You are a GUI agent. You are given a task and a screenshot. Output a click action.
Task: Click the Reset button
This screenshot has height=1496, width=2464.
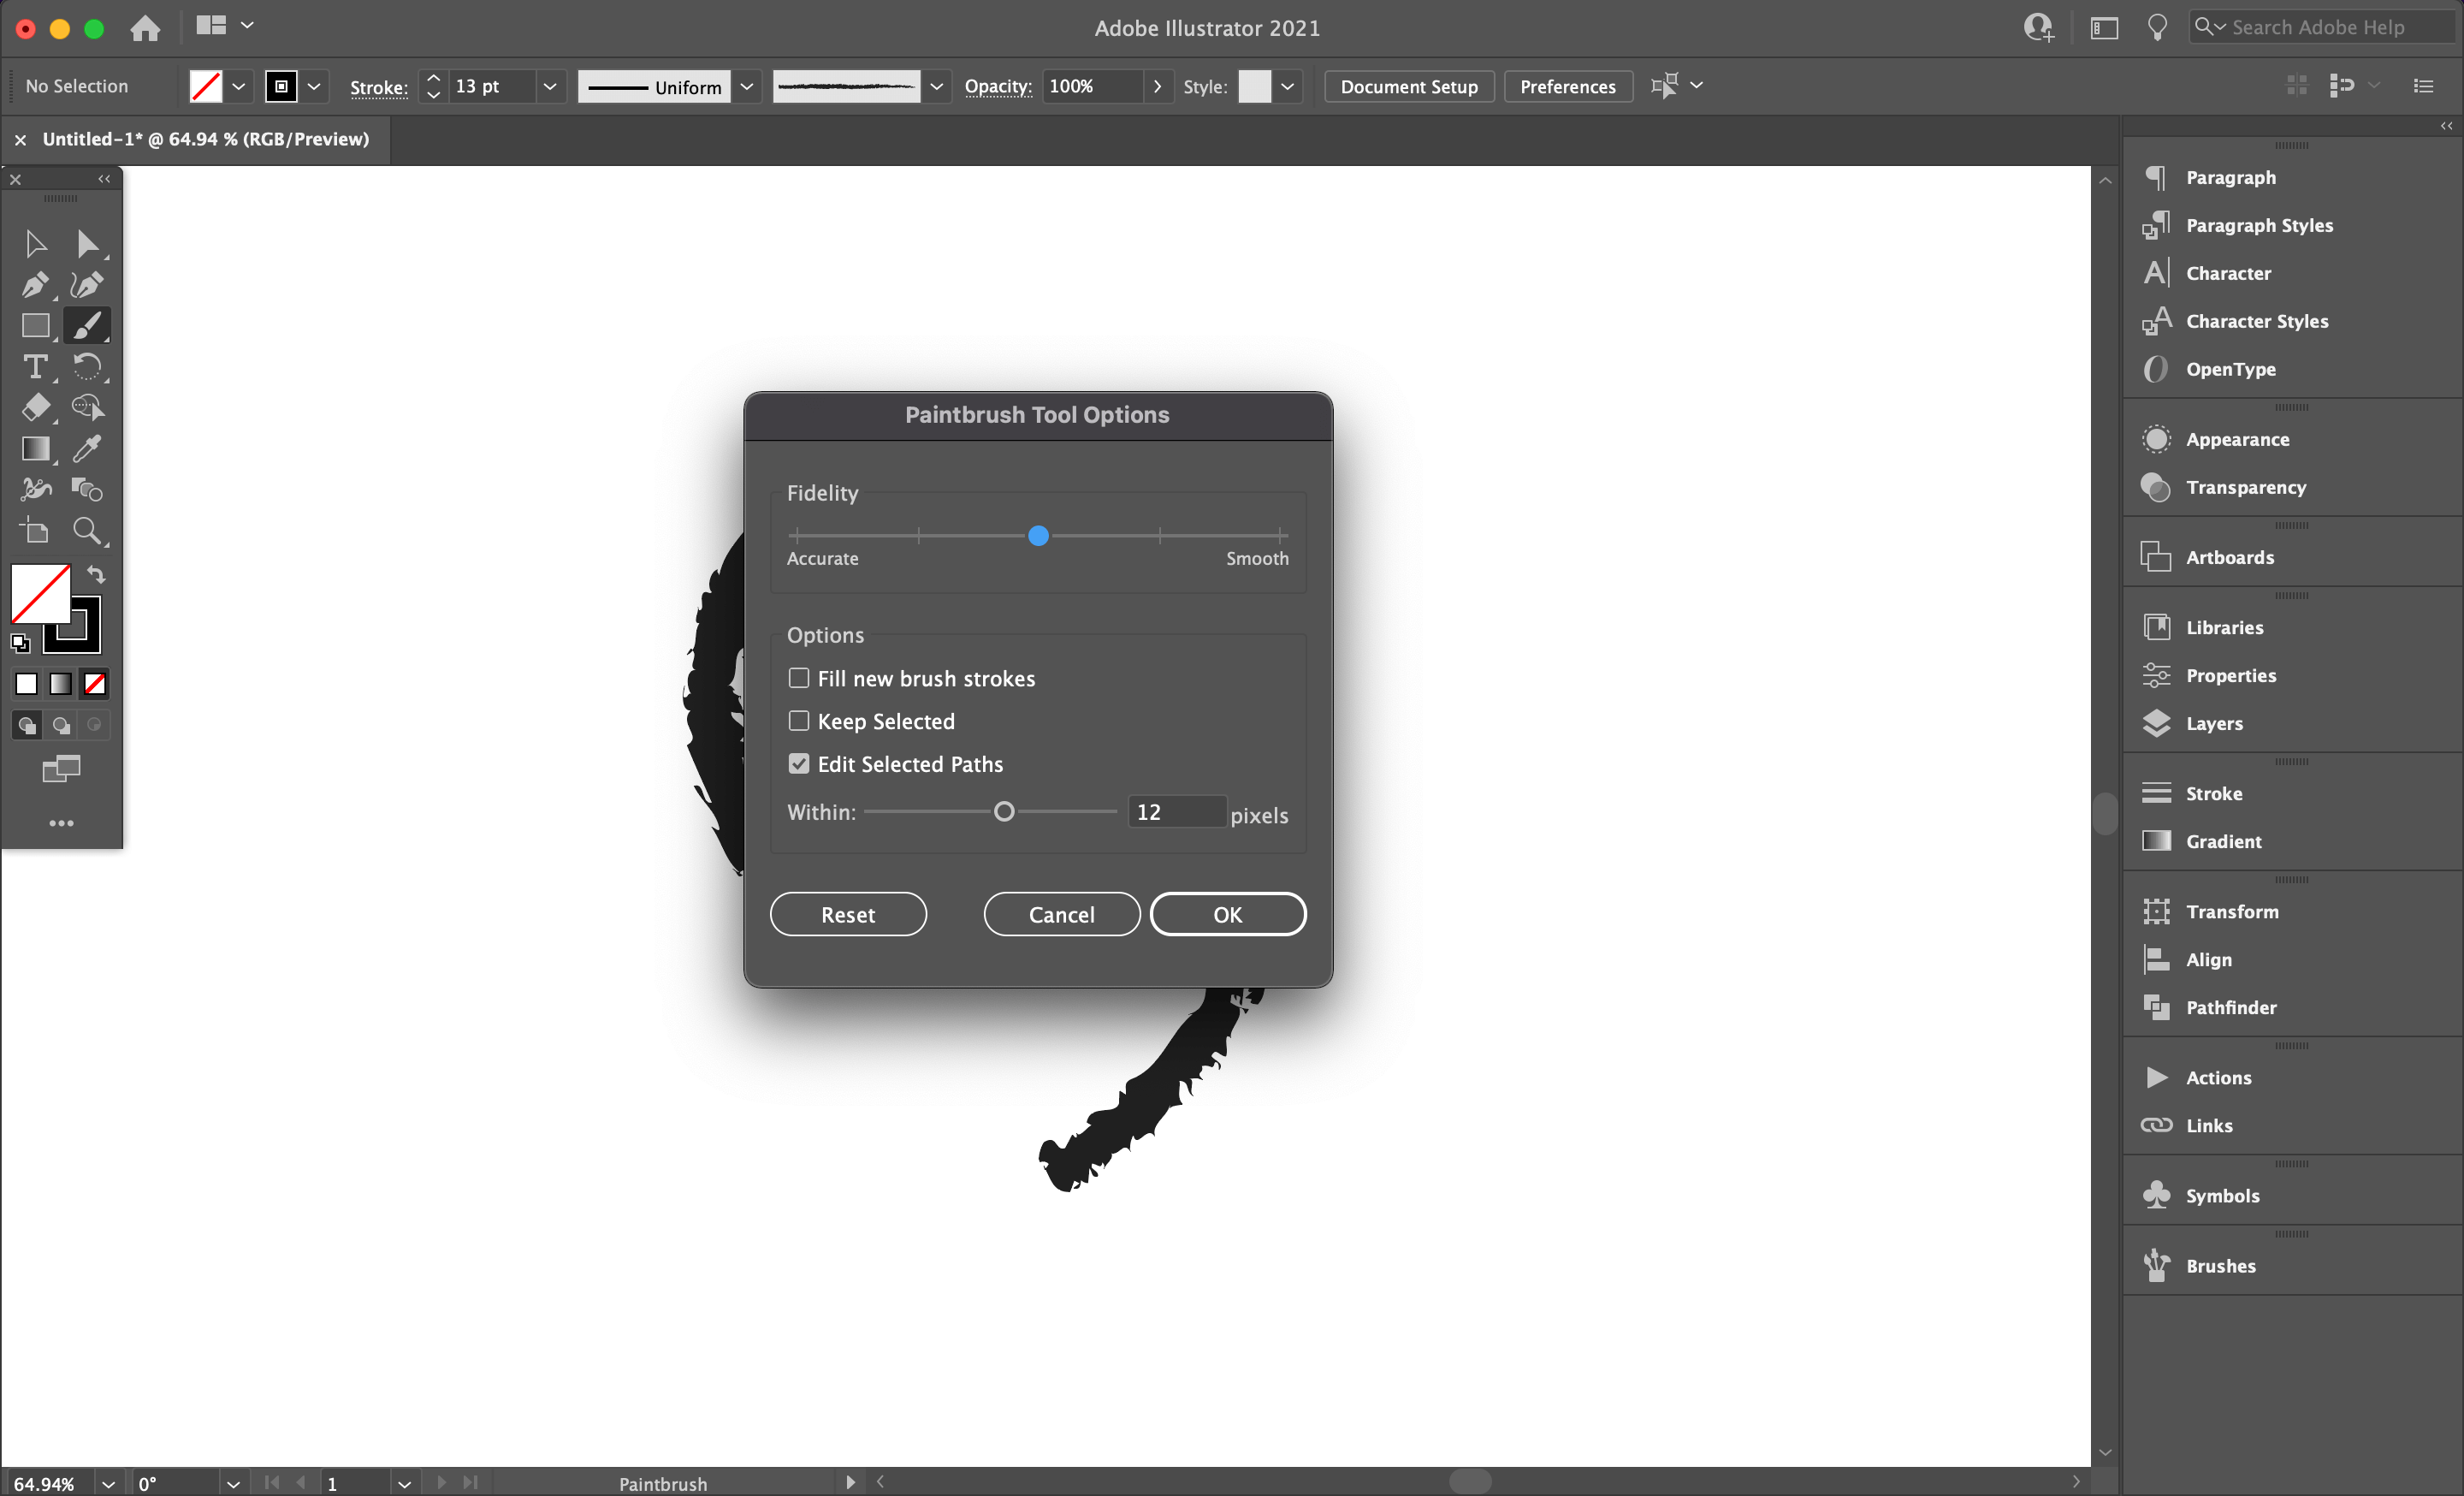pyautogui.click(x=848, y=914)
